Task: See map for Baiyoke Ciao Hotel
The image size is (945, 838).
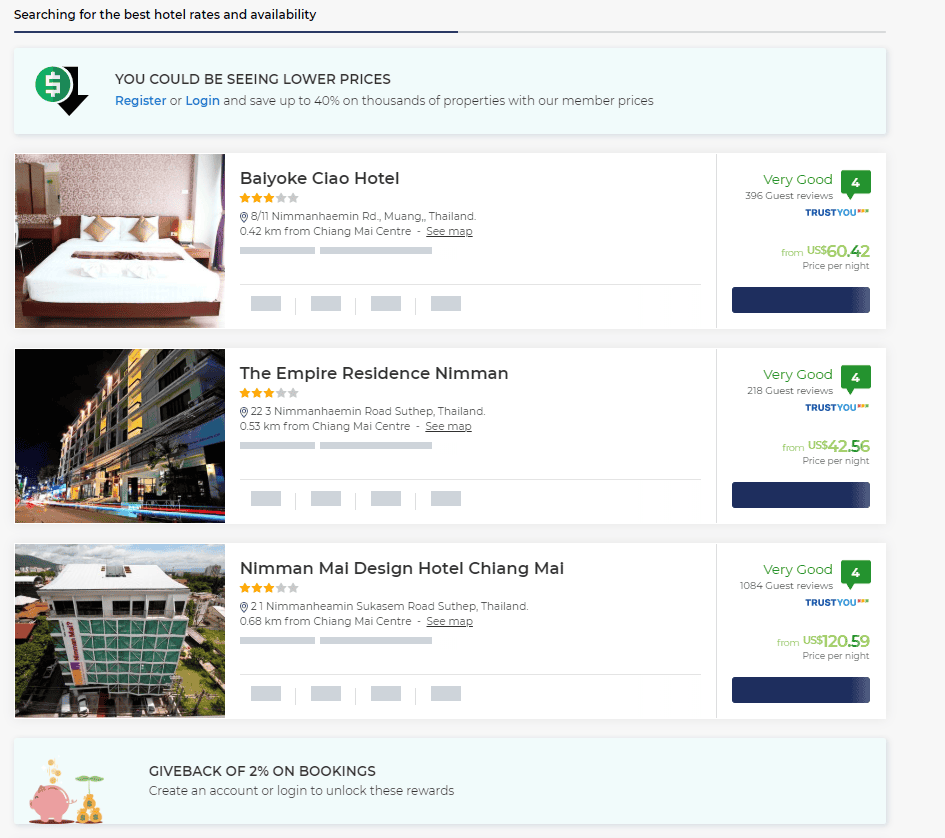Action: point(449,232)
